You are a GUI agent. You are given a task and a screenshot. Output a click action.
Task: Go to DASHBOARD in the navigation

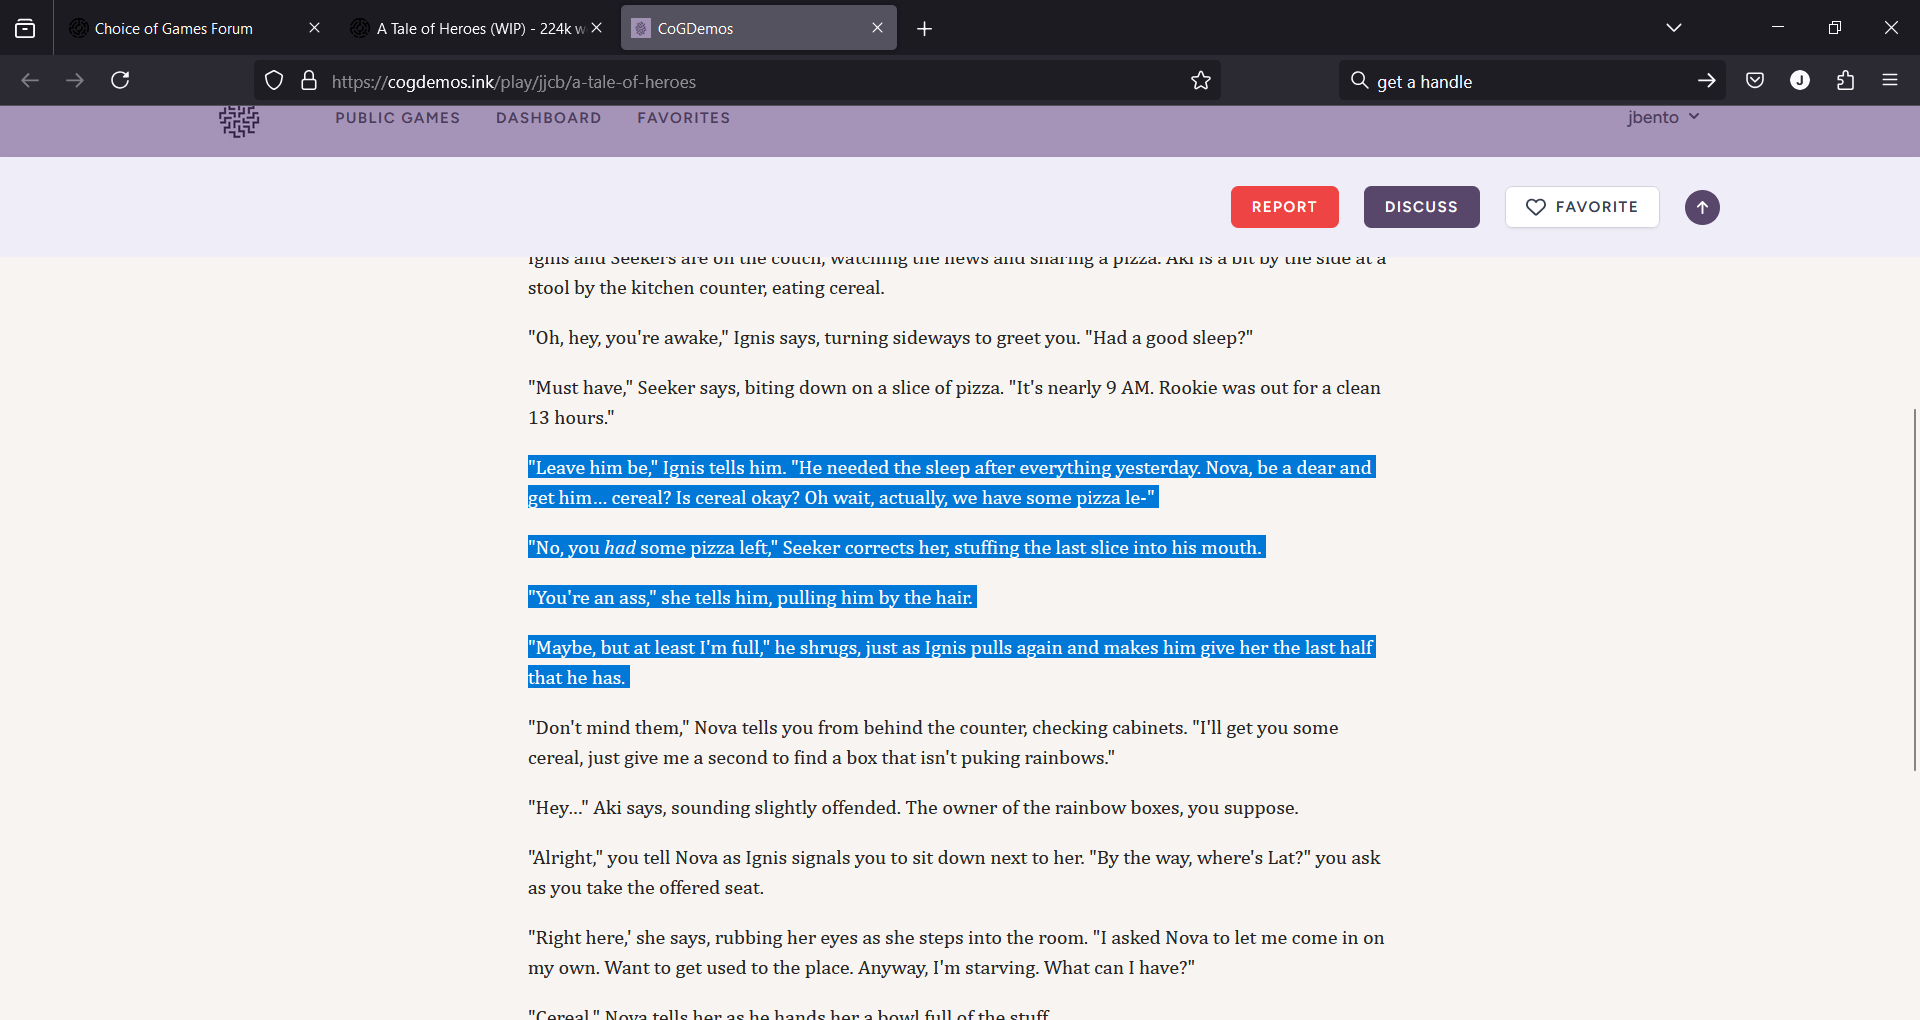[x=549, y=118]
